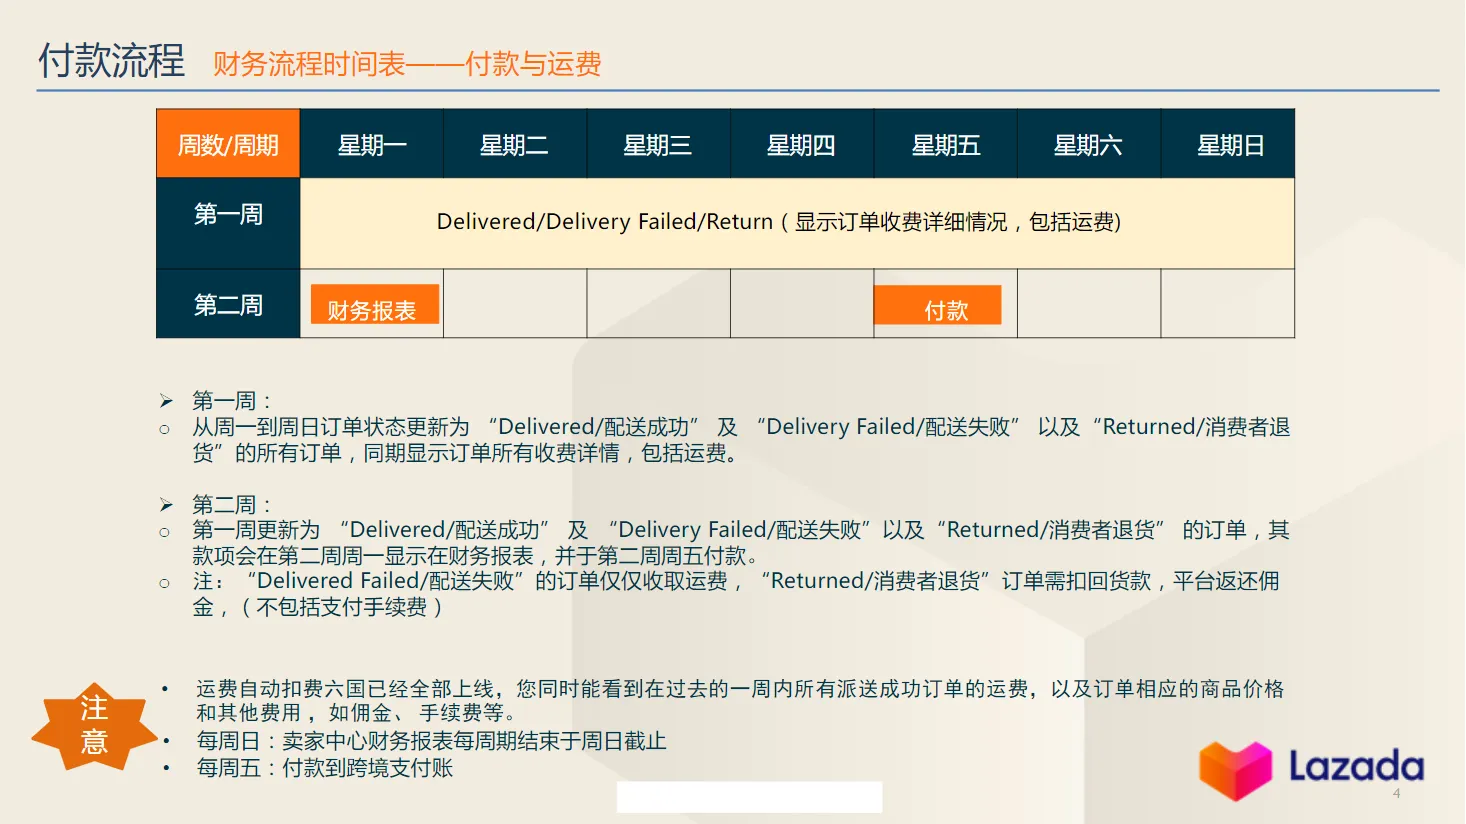
Task: Click the page number 4
Action: click(1397, 794)
